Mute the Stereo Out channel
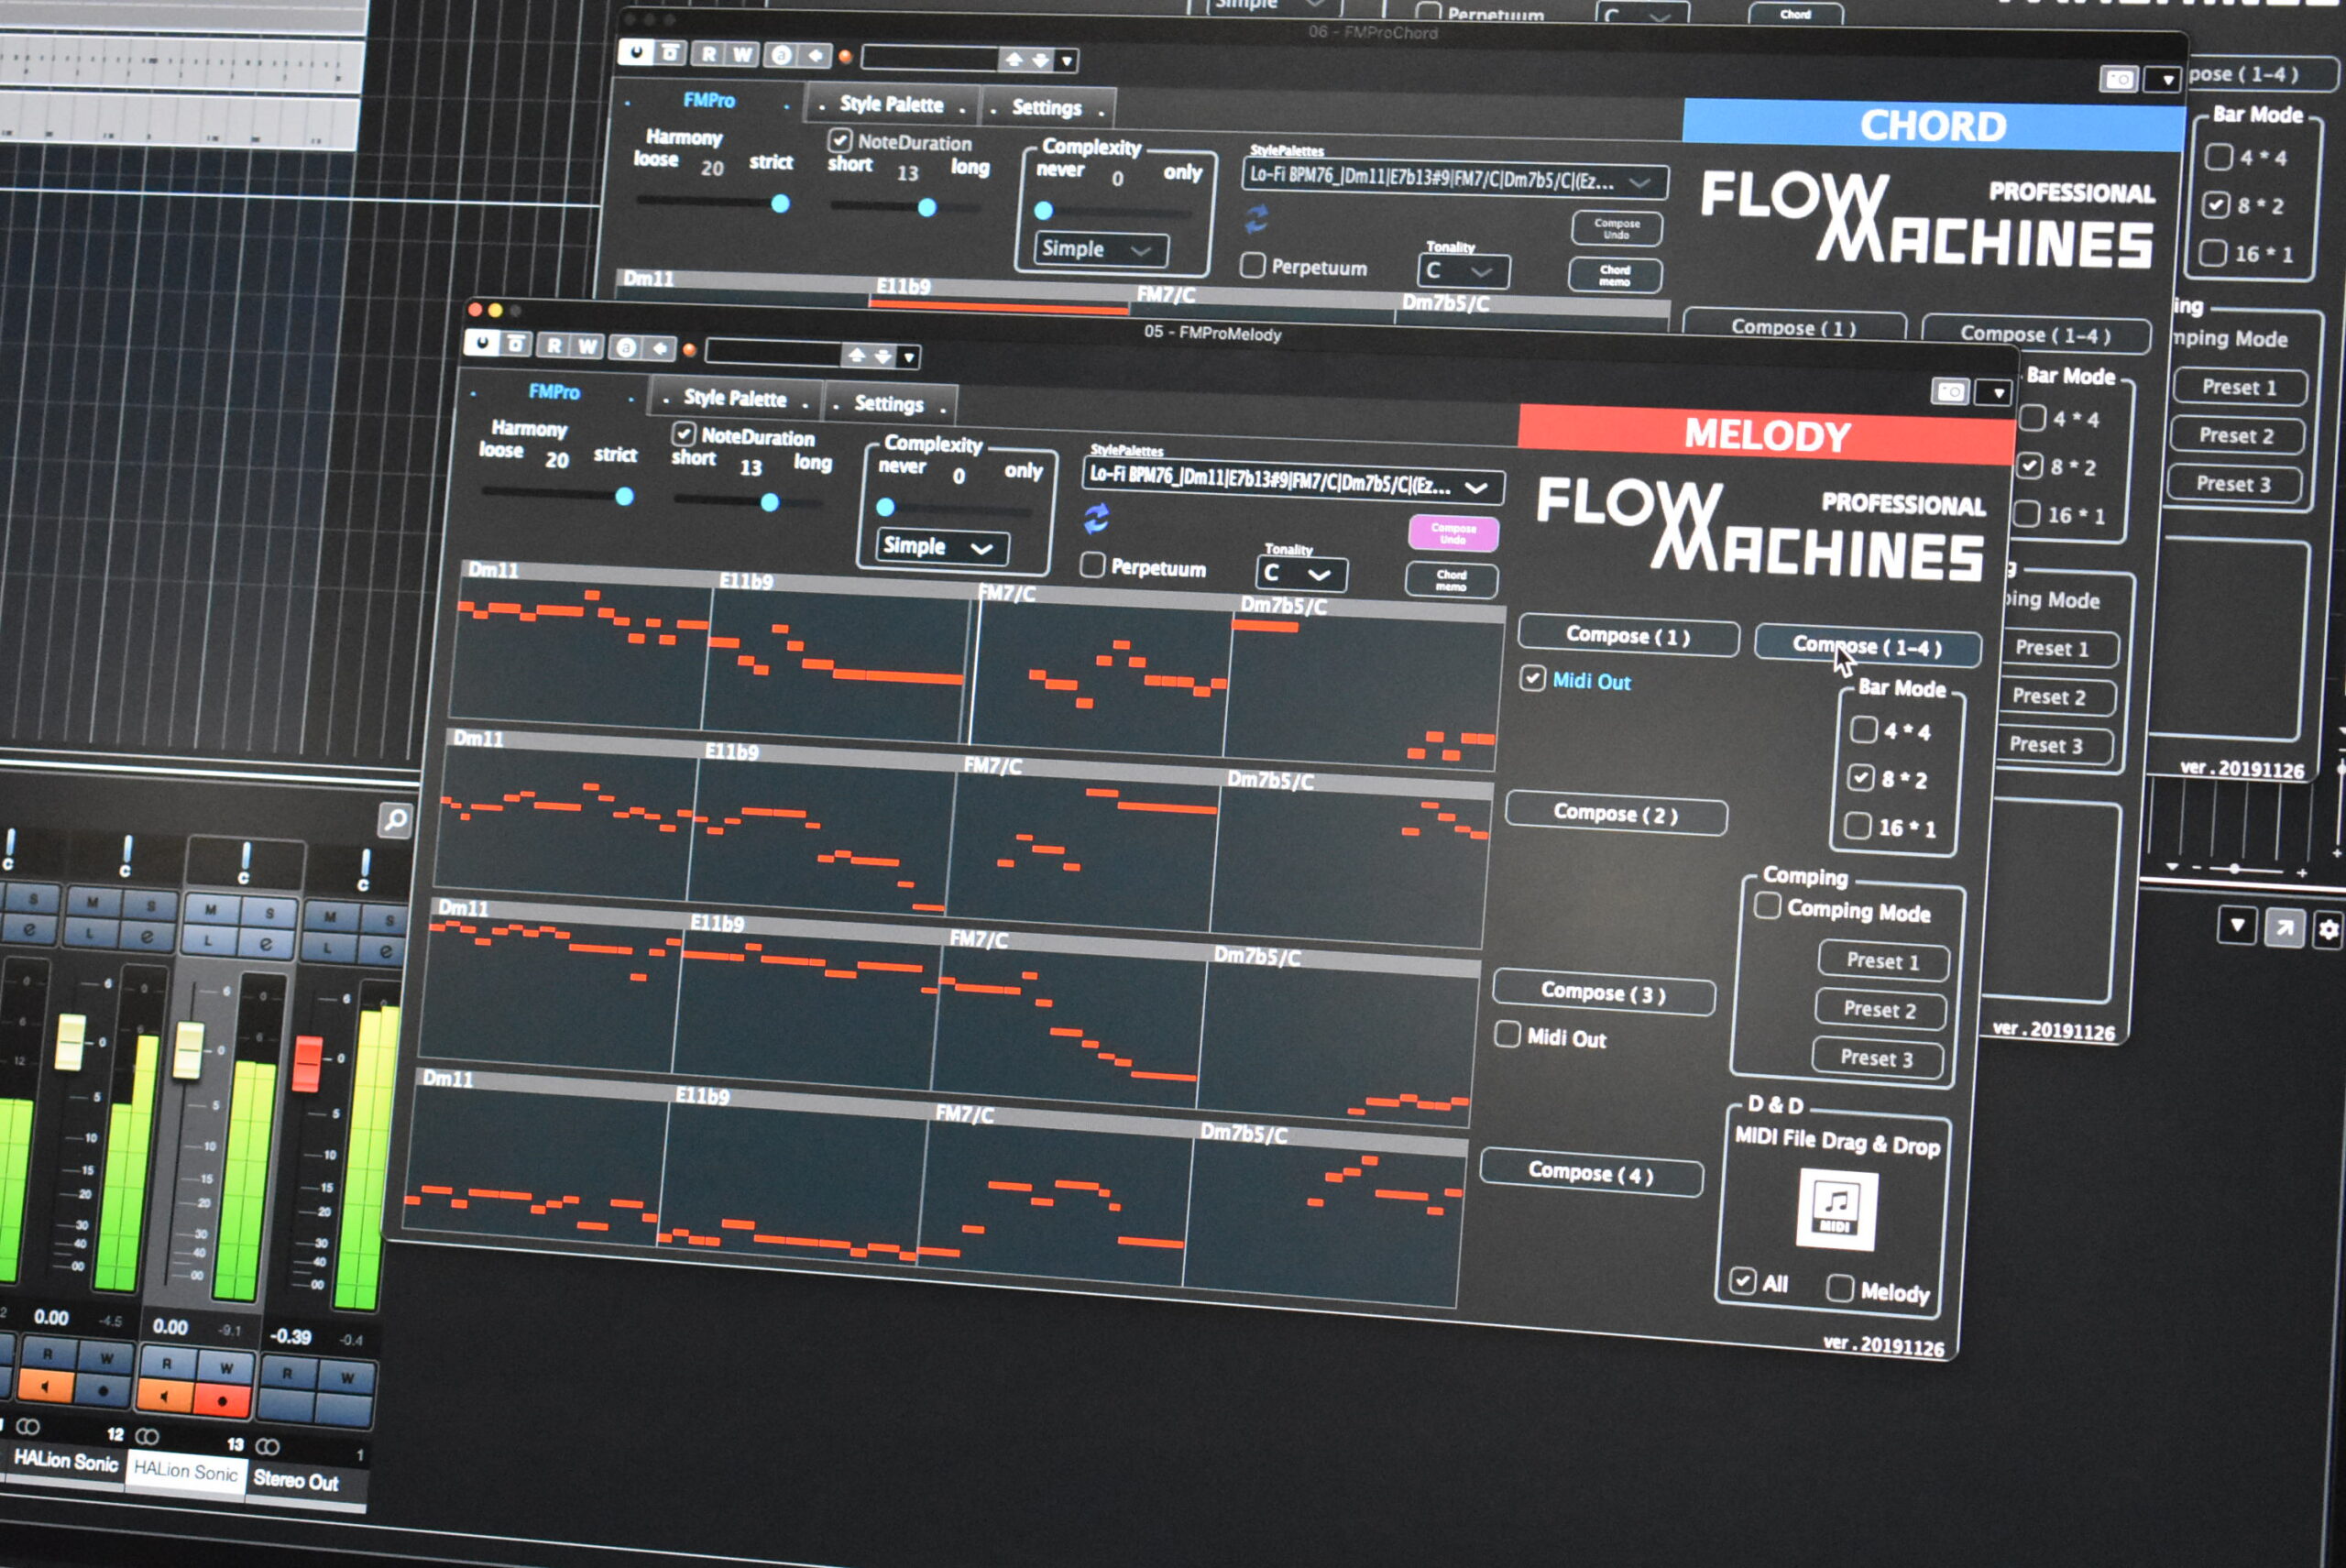The width and height of the screenshot is (2346, 1568). (x=330, y=916)
